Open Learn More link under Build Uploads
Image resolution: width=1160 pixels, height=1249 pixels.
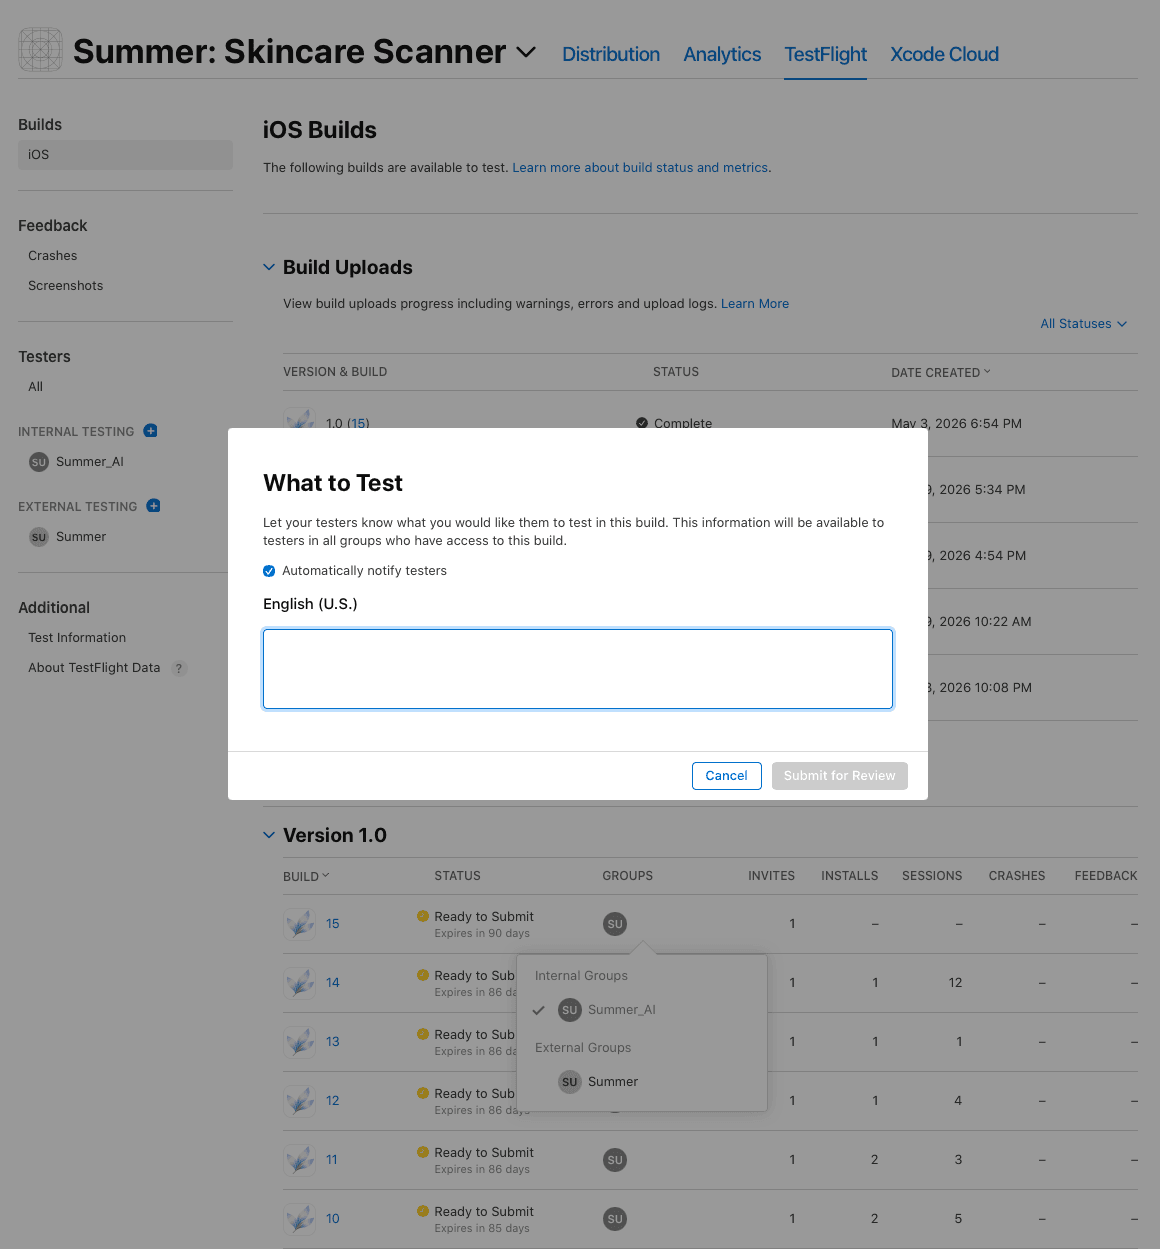coord(755,304)
